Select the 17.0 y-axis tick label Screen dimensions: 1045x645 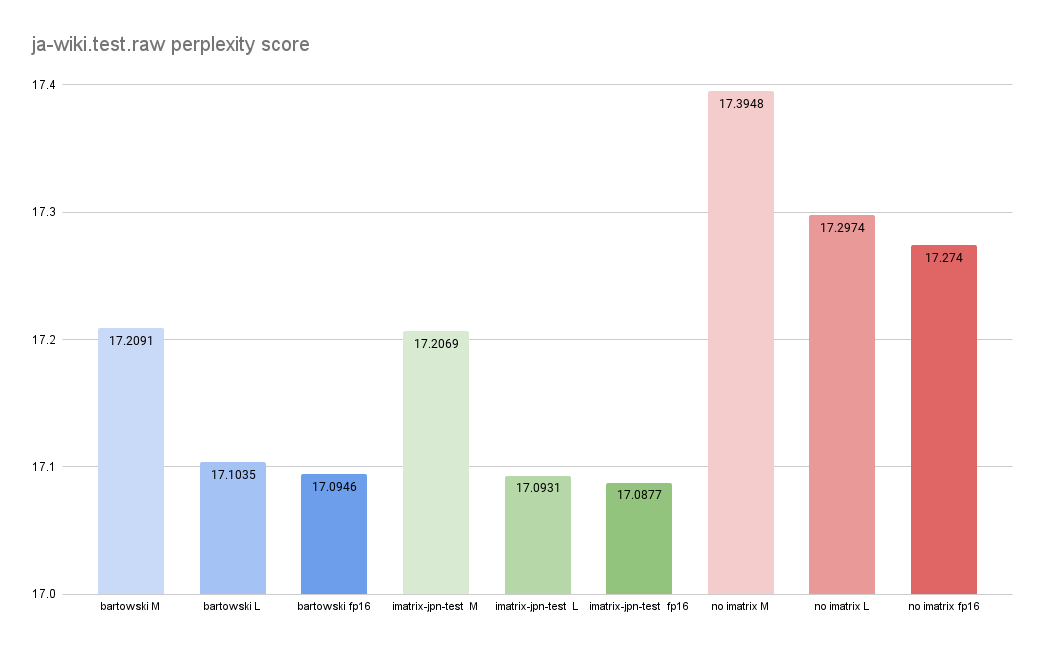click(x=45, y=595)
